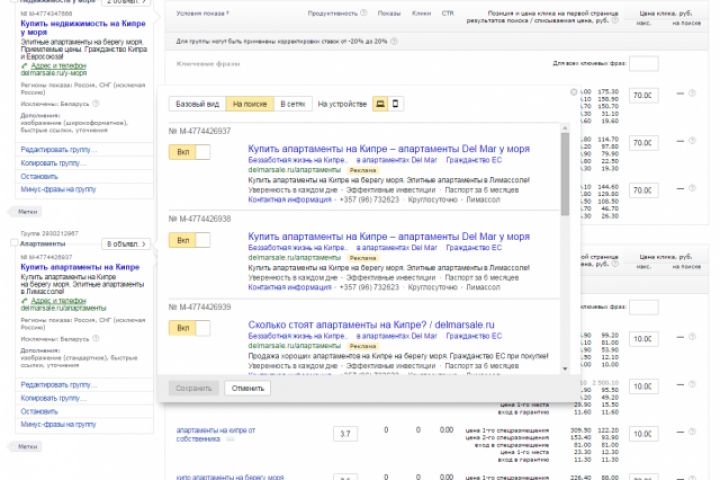The image size is (720, 480).
Task: Click scroll-up arrow of ad preview list
Action: [x=565, y=128]
